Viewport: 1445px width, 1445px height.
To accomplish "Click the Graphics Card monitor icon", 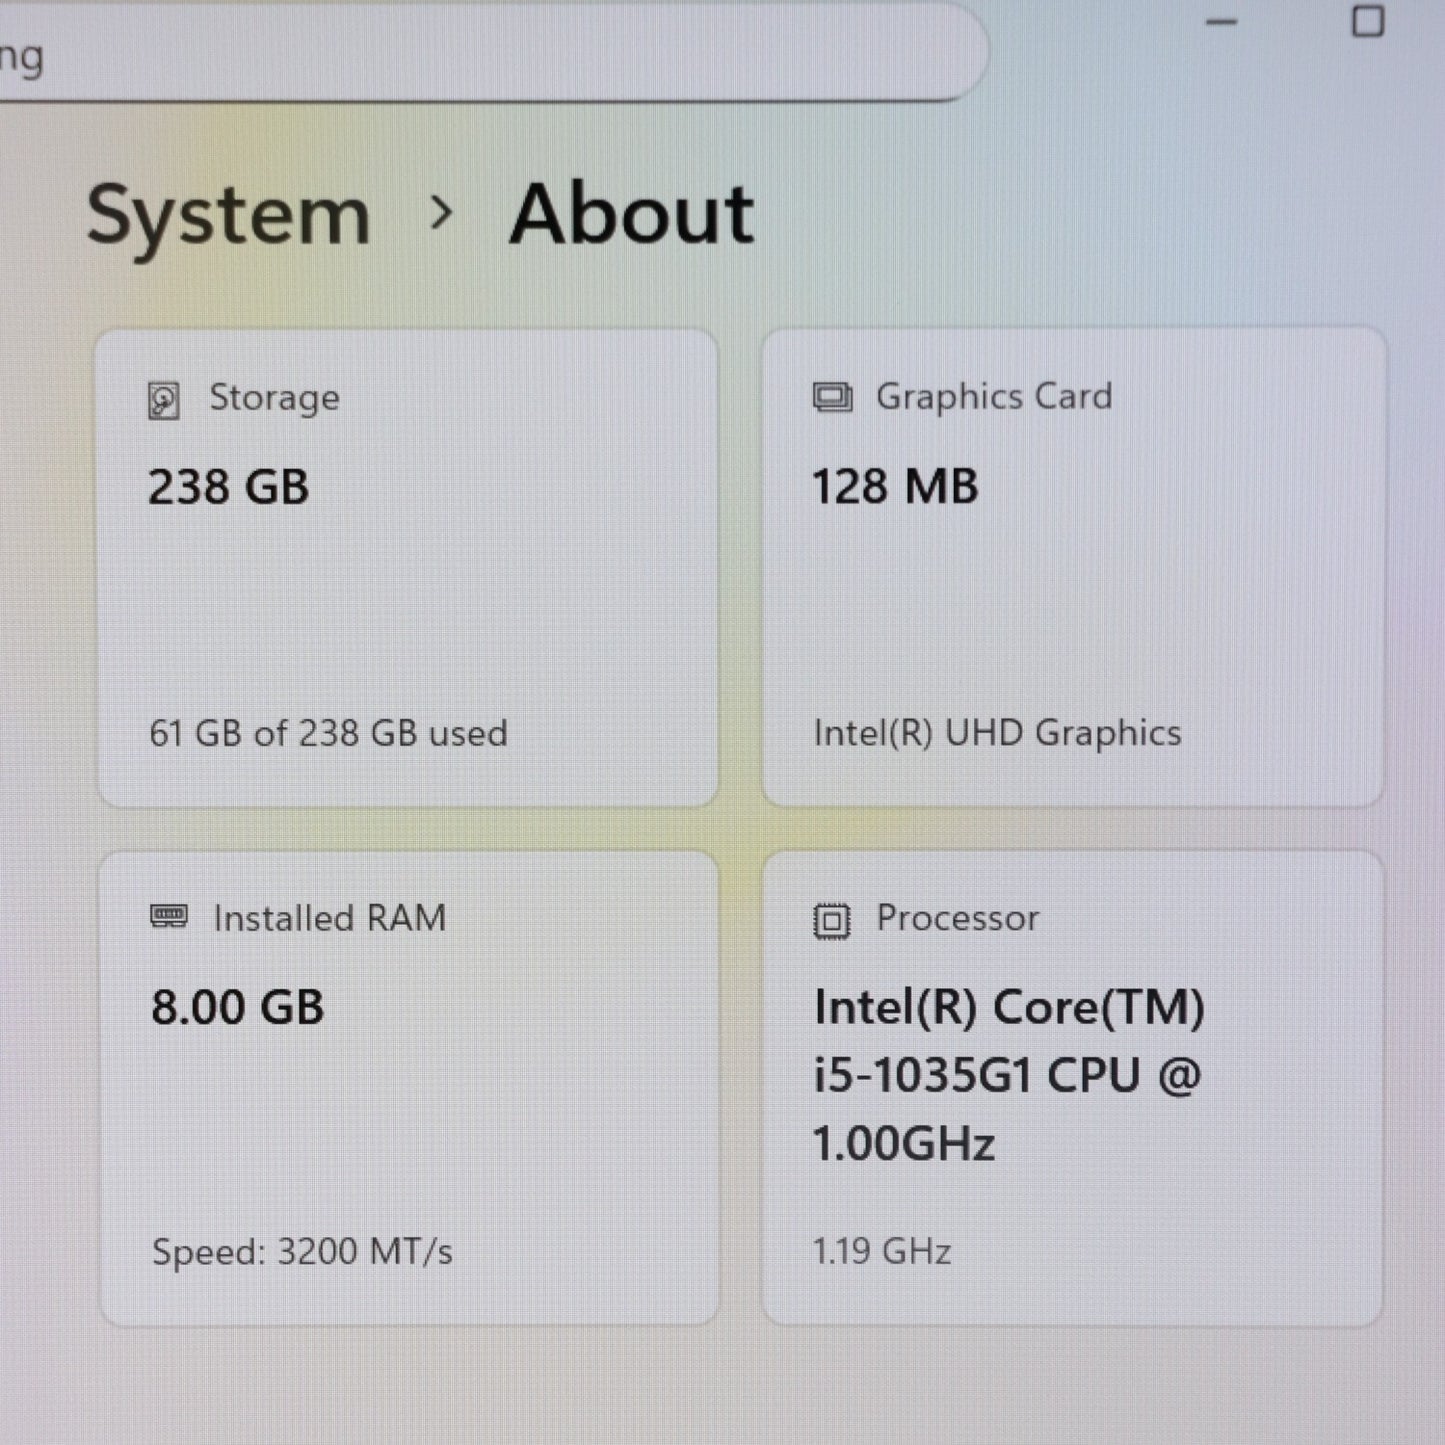I will (832, 398).
